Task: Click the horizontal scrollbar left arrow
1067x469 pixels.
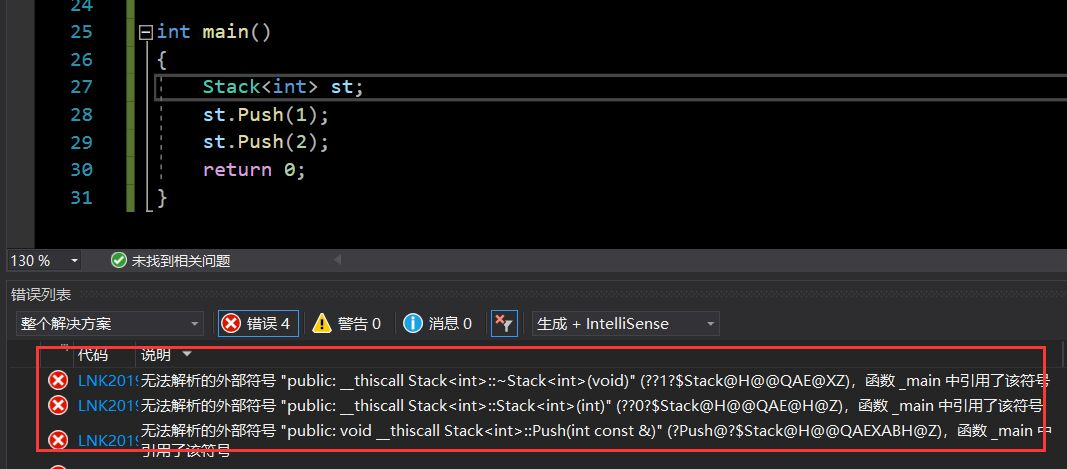Action: pos(338,260)
